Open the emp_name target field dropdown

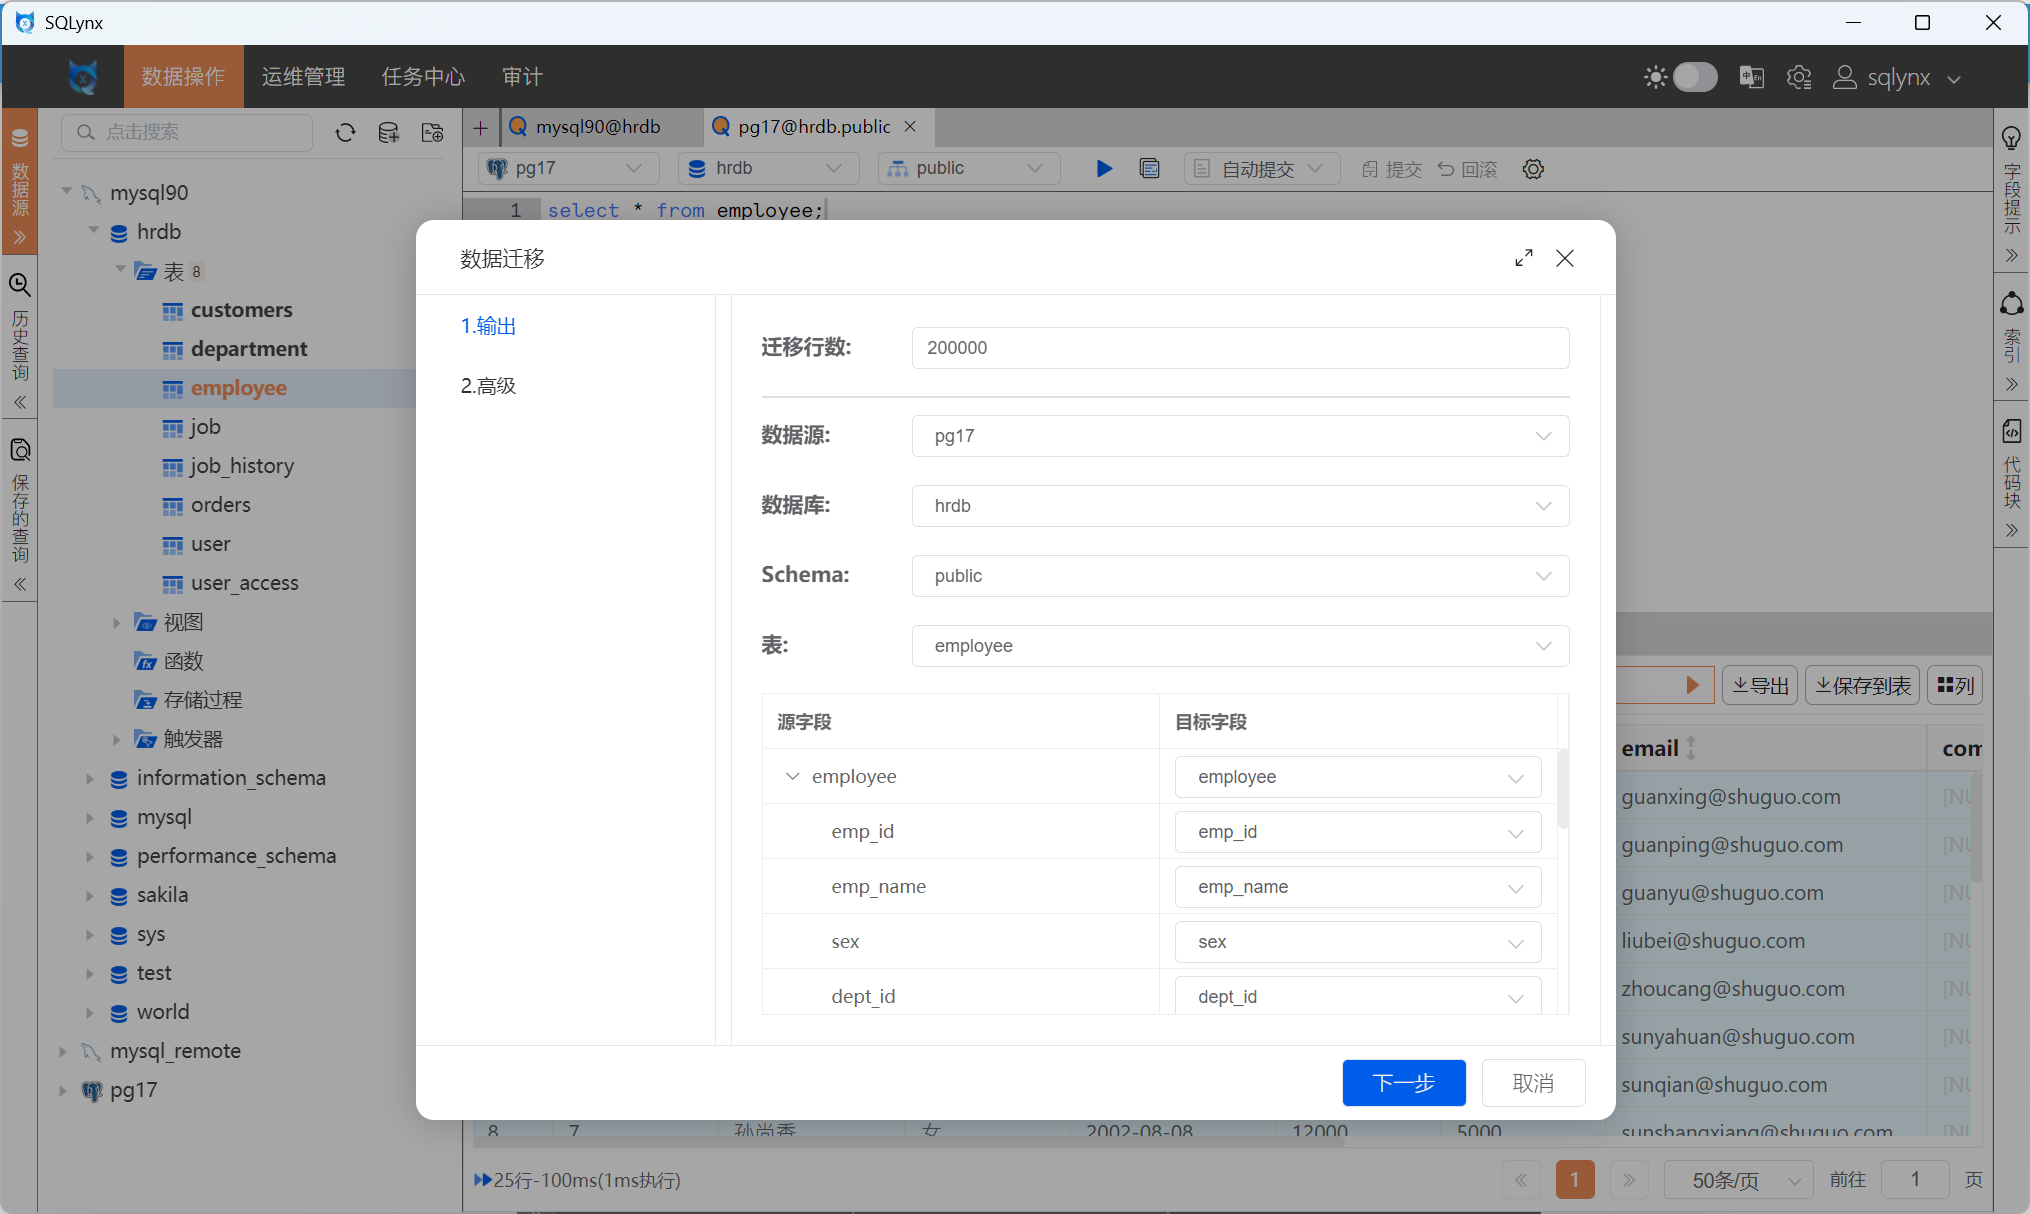(x=1357, y=887)
